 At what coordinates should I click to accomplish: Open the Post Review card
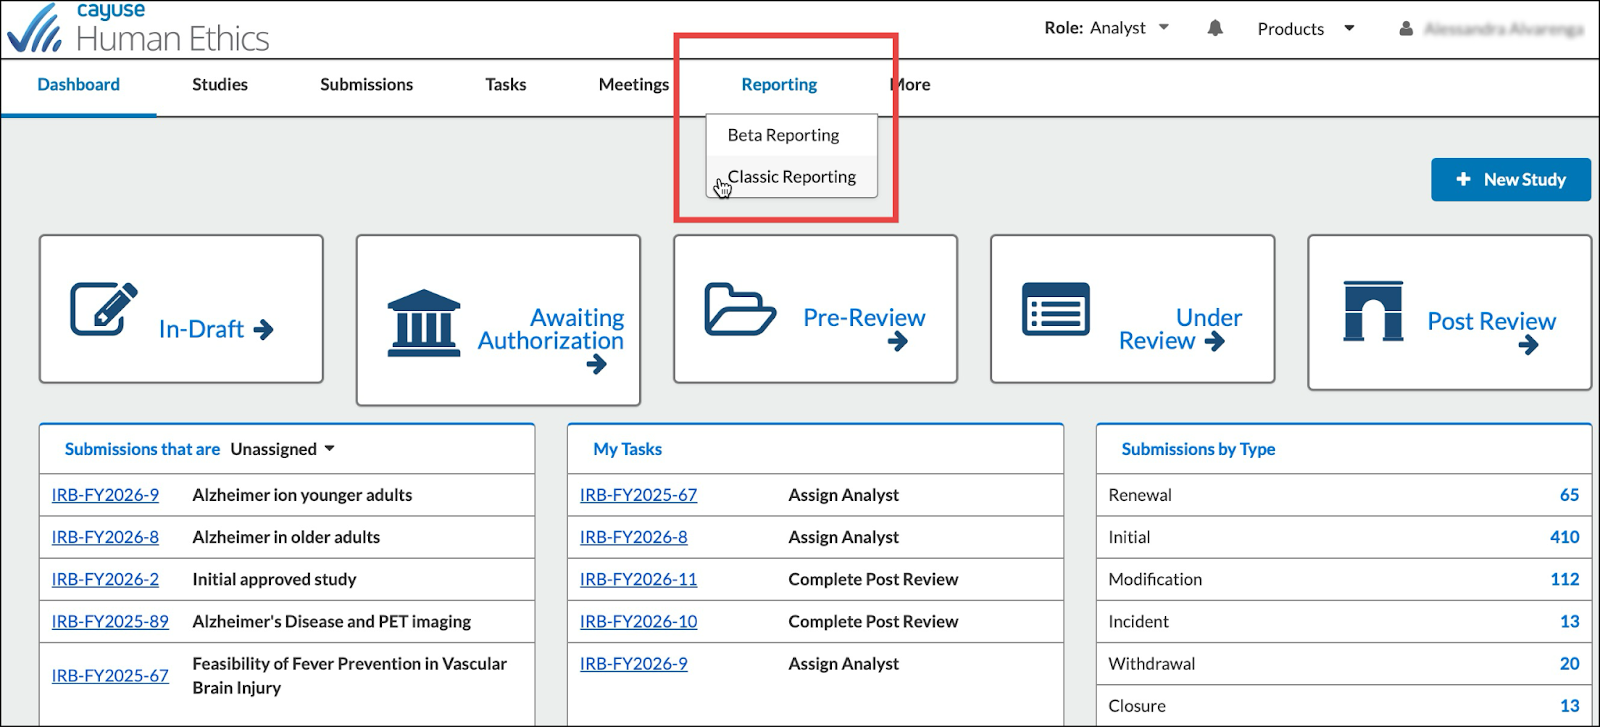point(1449,312)
